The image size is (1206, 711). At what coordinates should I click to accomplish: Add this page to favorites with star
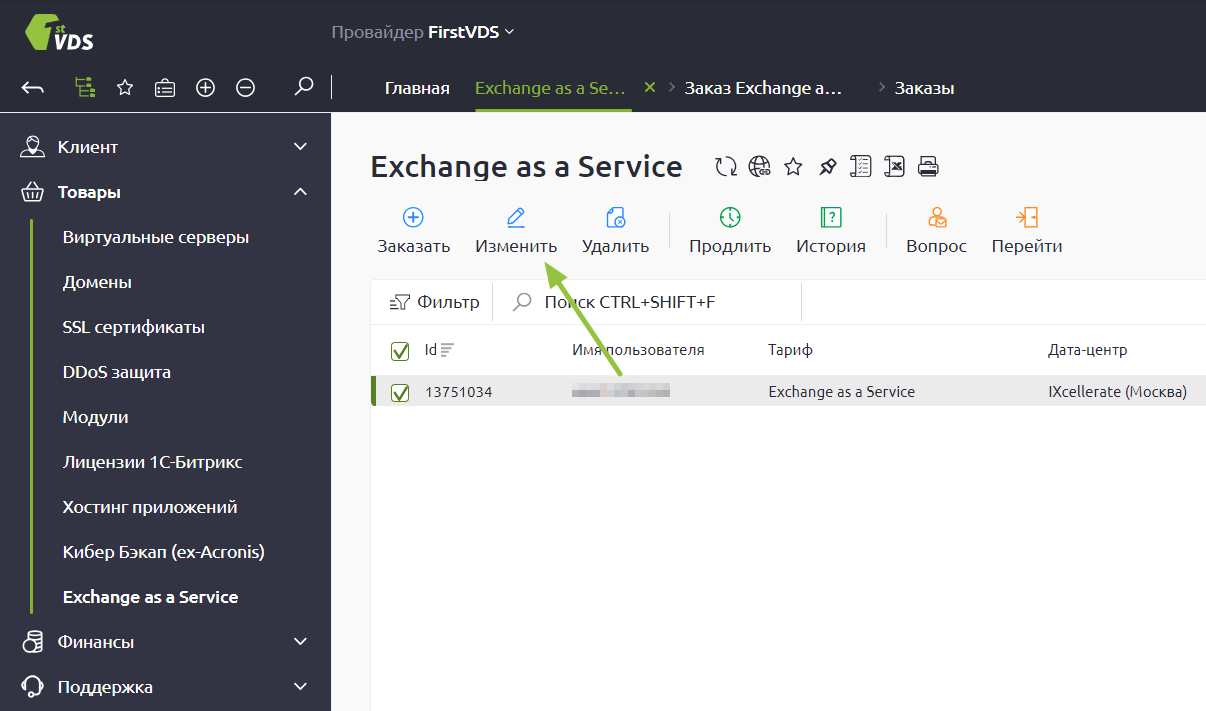coord(793,167)
